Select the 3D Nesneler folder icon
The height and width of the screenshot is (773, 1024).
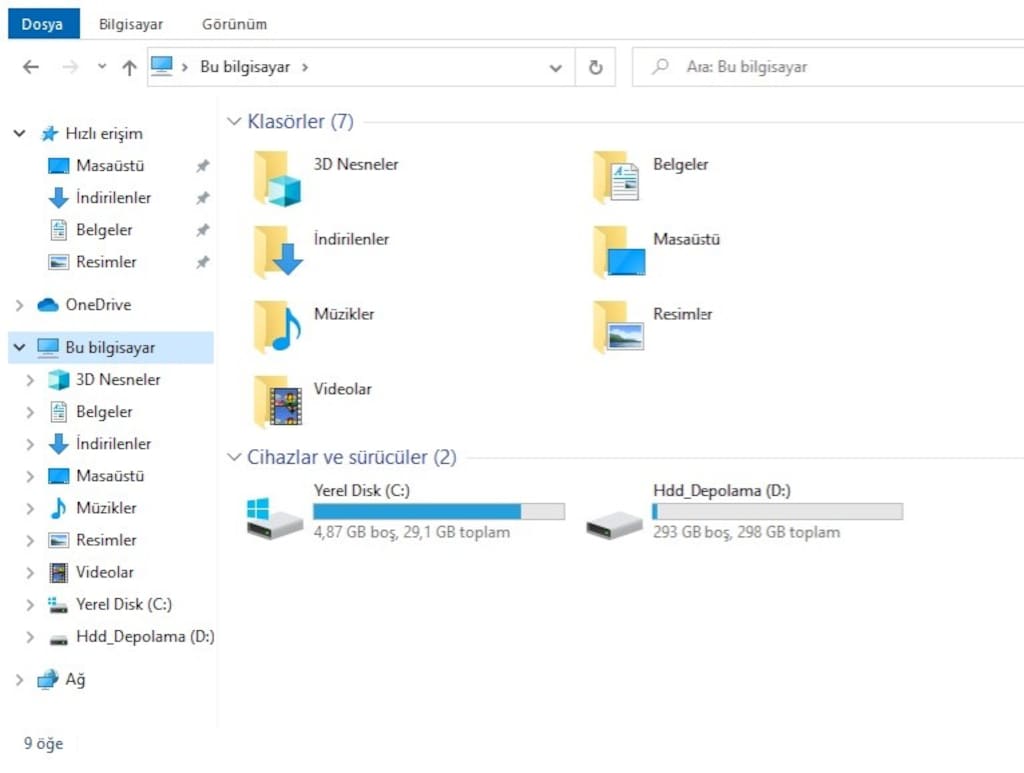point(278,178)
